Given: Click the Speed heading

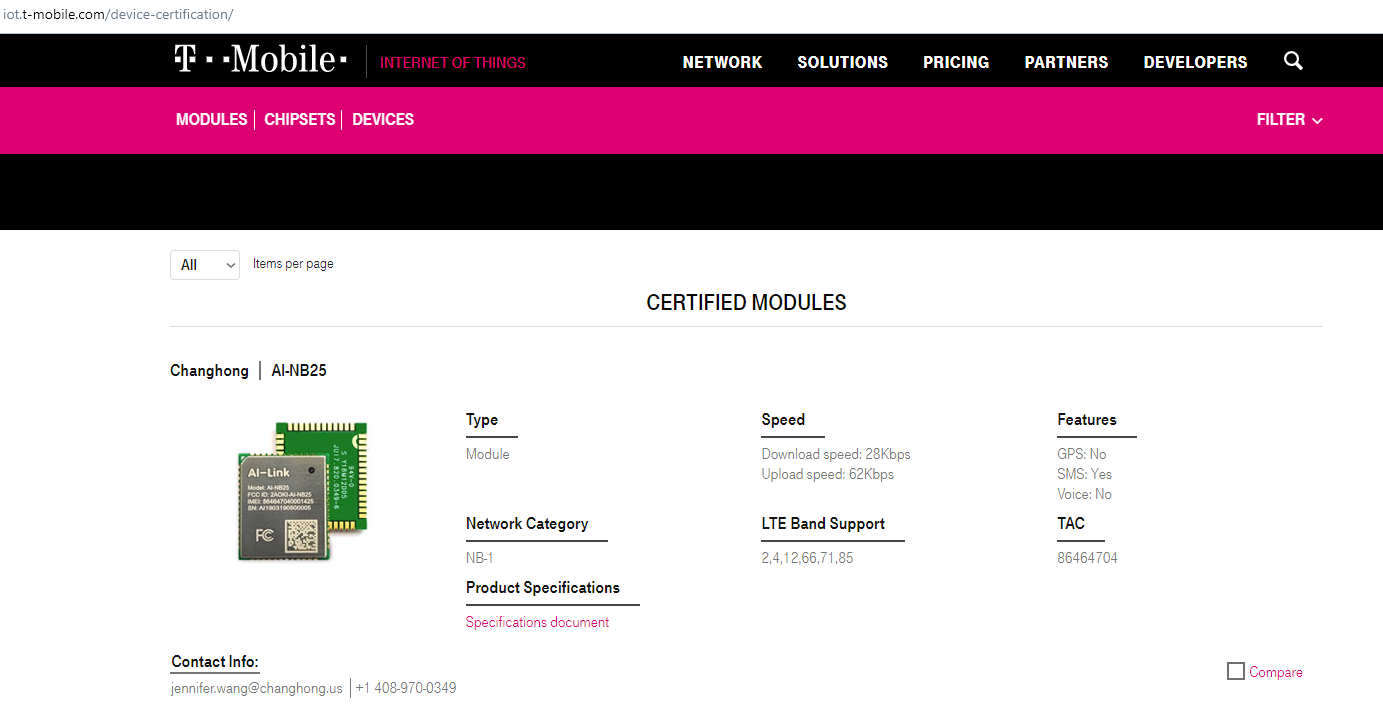Looking at the screenshot, I should point(783,419).
